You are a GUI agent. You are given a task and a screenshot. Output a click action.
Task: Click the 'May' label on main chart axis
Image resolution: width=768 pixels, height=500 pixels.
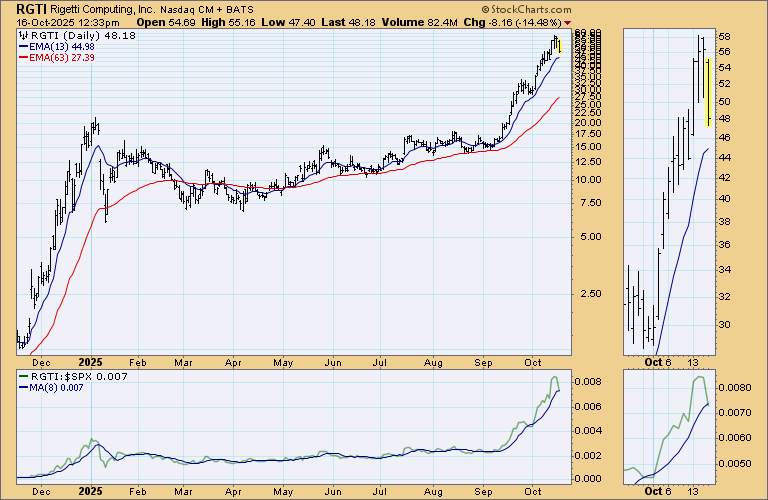coord(283,363)
